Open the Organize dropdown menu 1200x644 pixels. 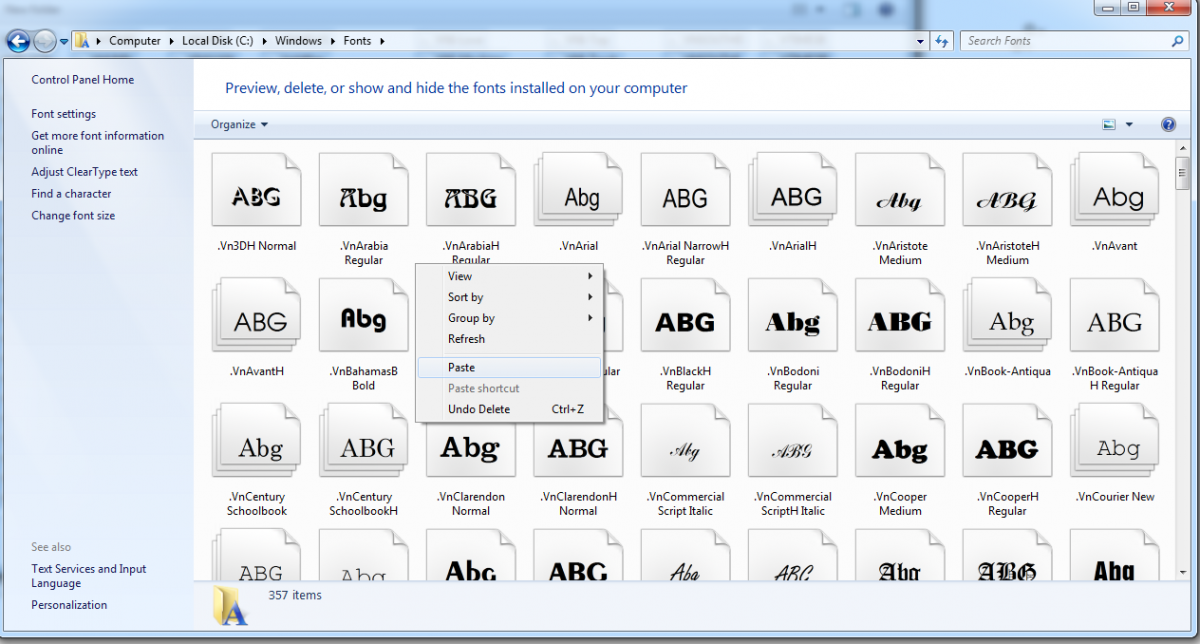tap(239, 125)
